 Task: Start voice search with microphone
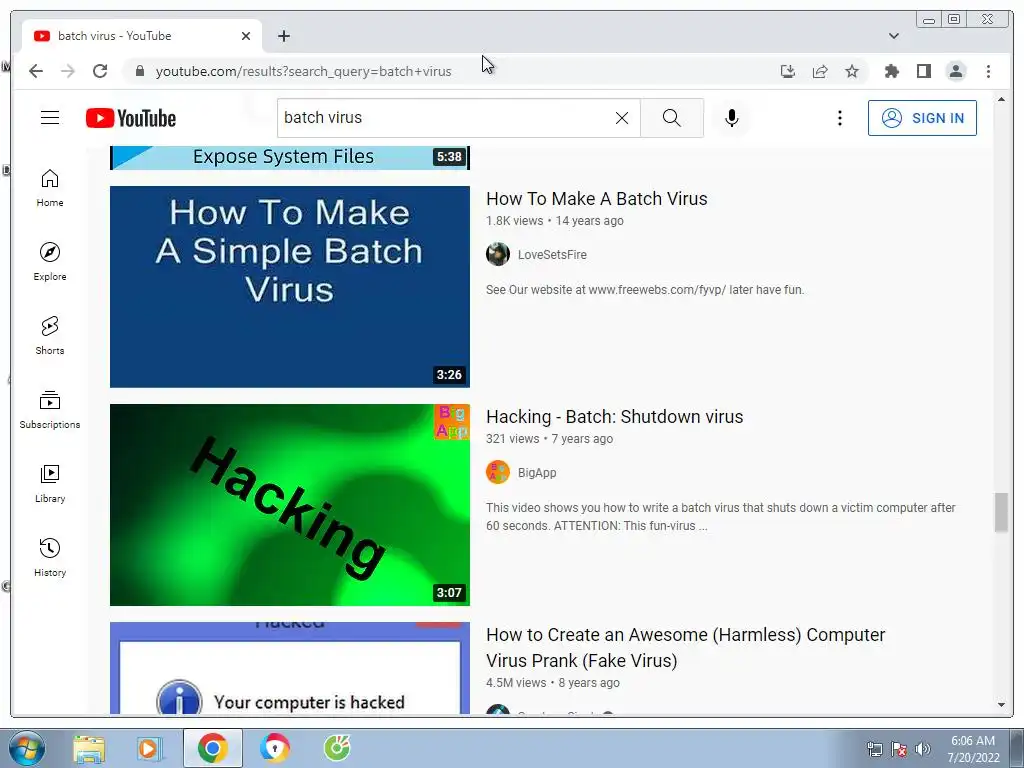[731, 118]
